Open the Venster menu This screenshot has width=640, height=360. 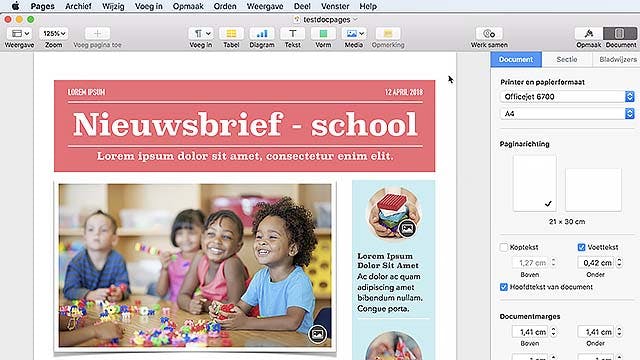pos(335,6)
